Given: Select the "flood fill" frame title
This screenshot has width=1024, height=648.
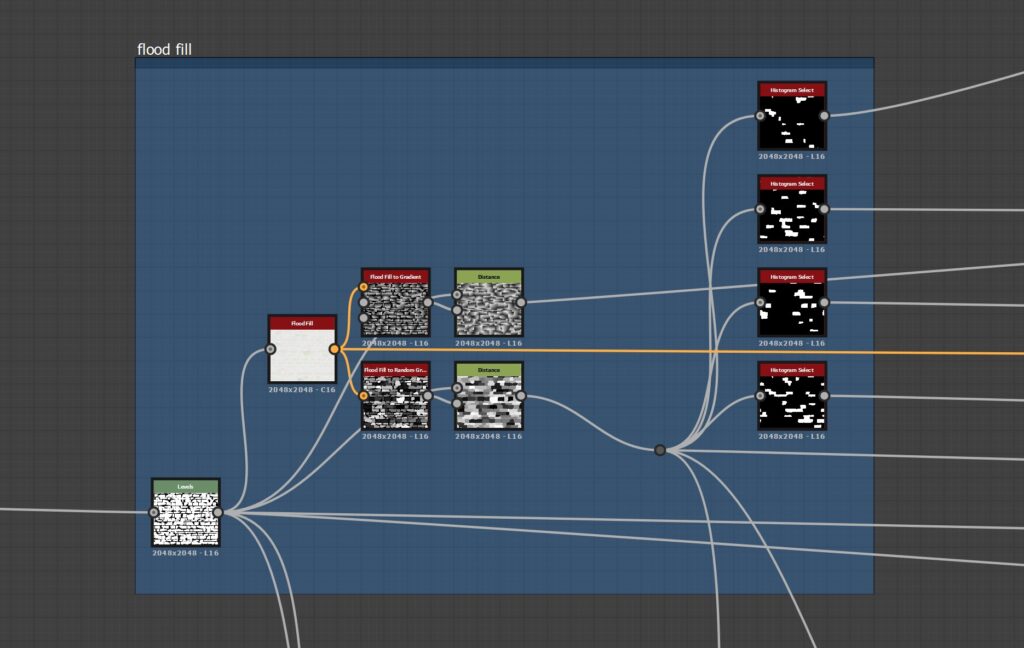Looking at the screenshot, I should pyautogui.click(x=164, y=49).
